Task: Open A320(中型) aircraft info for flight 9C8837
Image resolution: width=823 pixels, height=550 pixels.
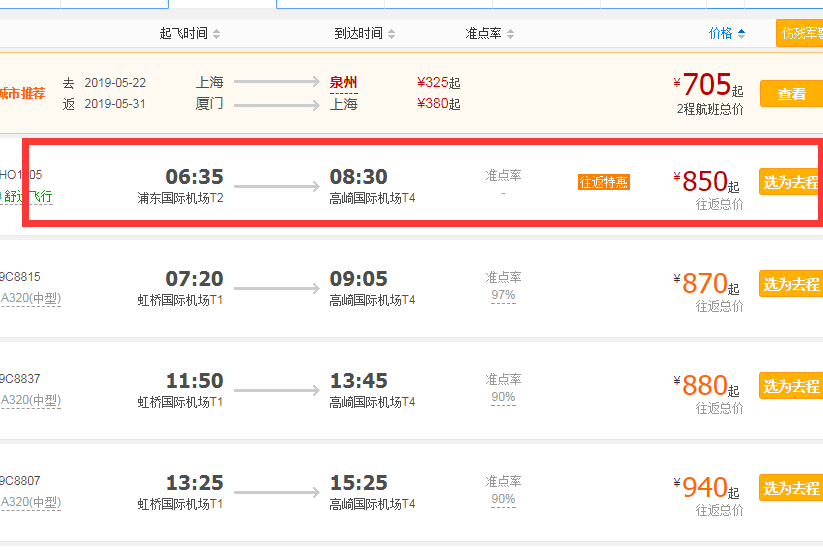Action: (x=31, y=400)
